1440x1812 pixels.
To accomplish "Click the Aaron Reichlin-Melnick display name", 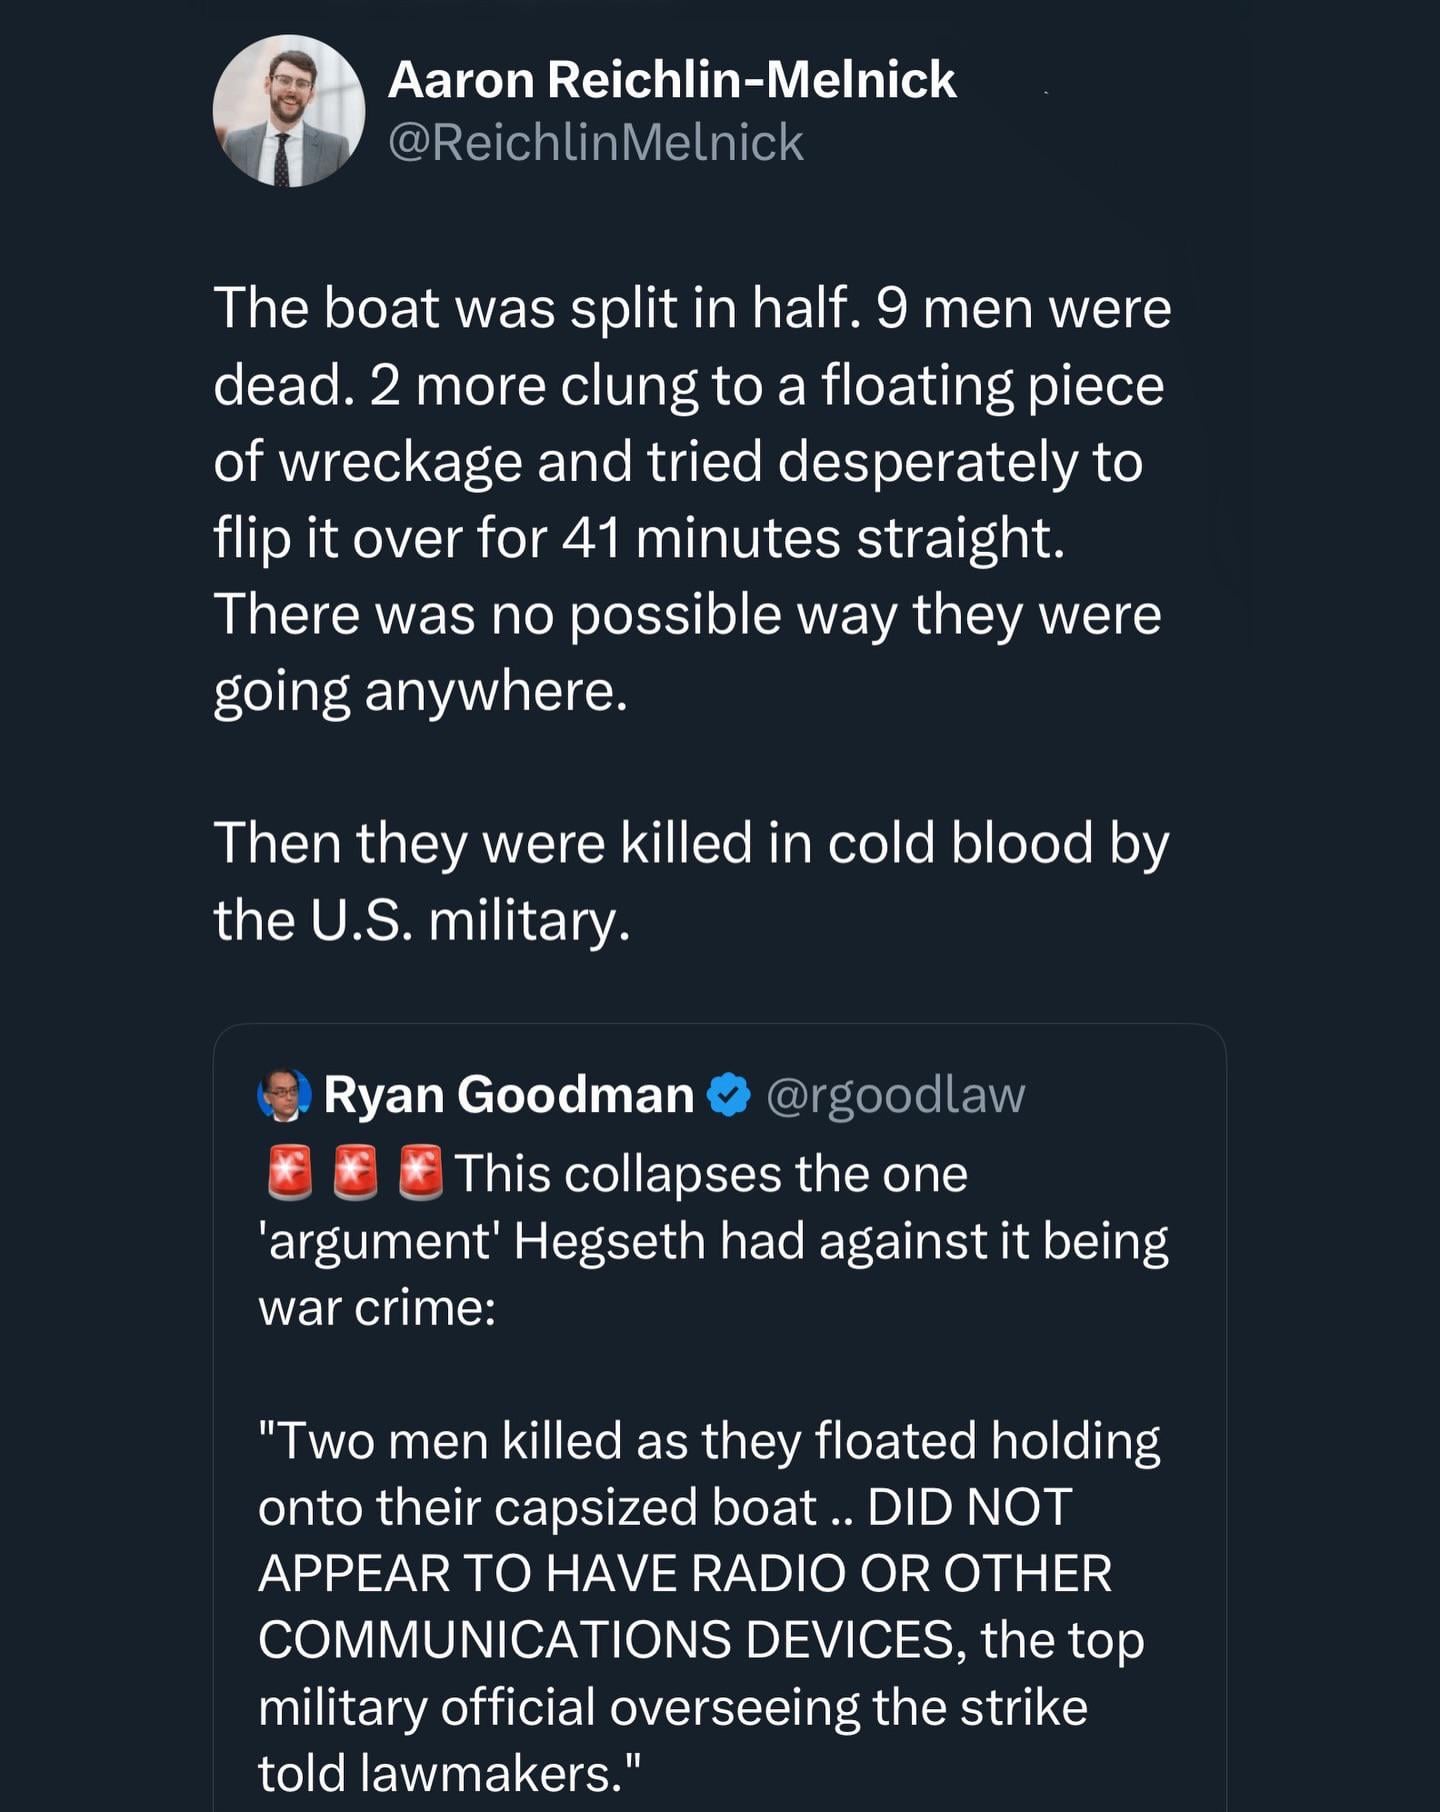I will [671, 80].
